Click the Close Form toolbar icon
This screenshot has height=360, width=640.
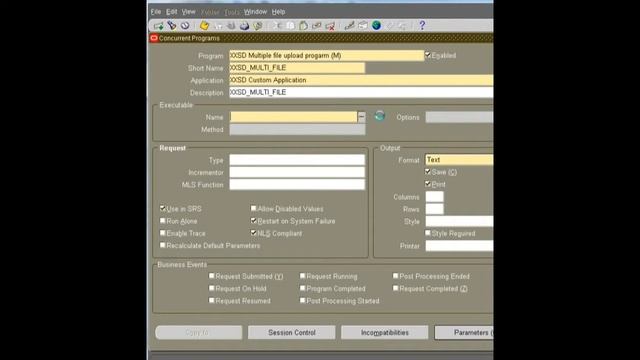258,26
